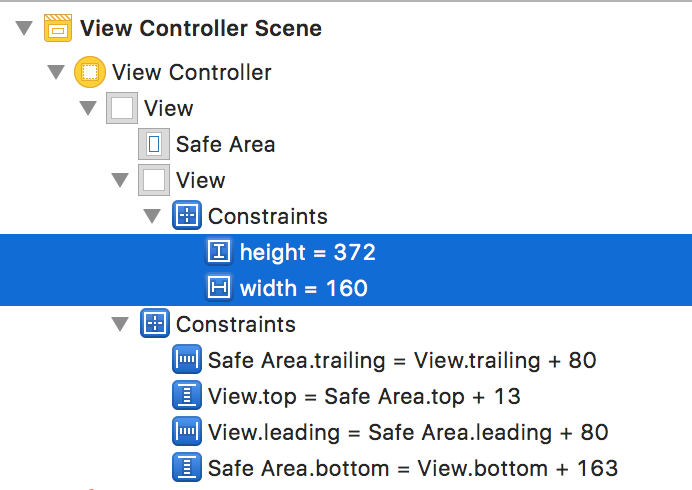Click the nested Constraints group icon

point(187,216)
